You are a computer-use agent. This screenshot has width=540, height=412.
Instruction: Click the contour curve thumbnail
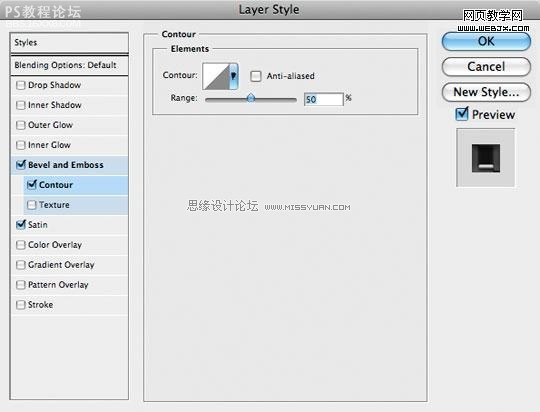(x=216, y=76)
